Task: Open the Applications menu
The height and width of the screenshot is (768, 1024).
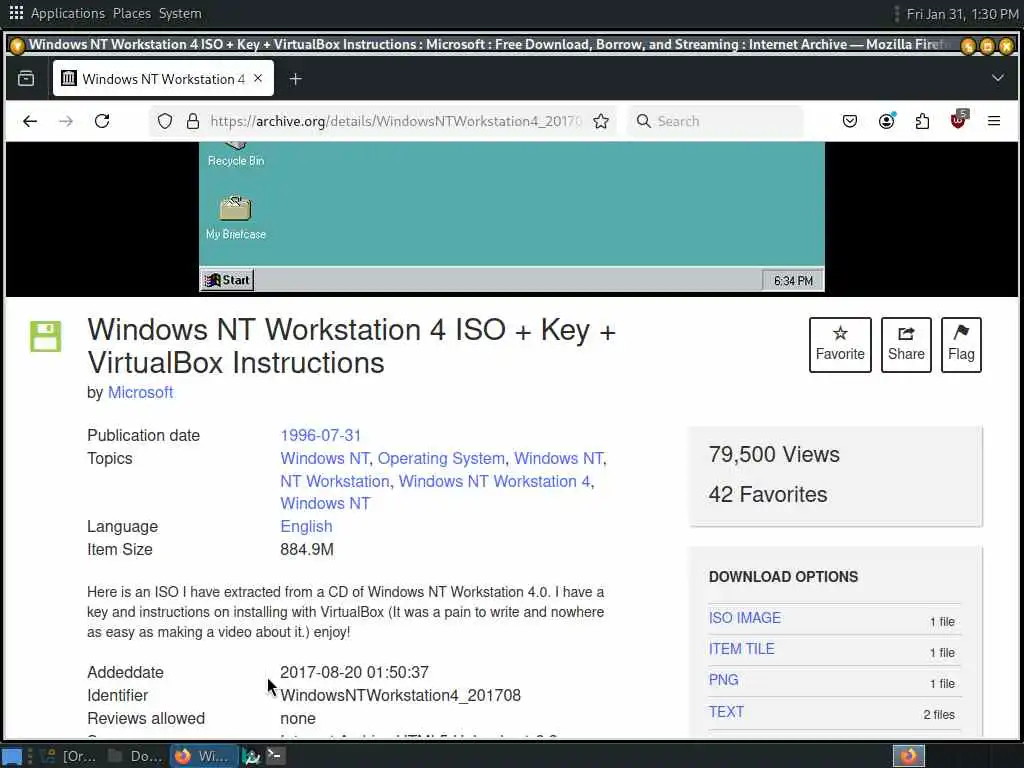Action: point(67,13)
